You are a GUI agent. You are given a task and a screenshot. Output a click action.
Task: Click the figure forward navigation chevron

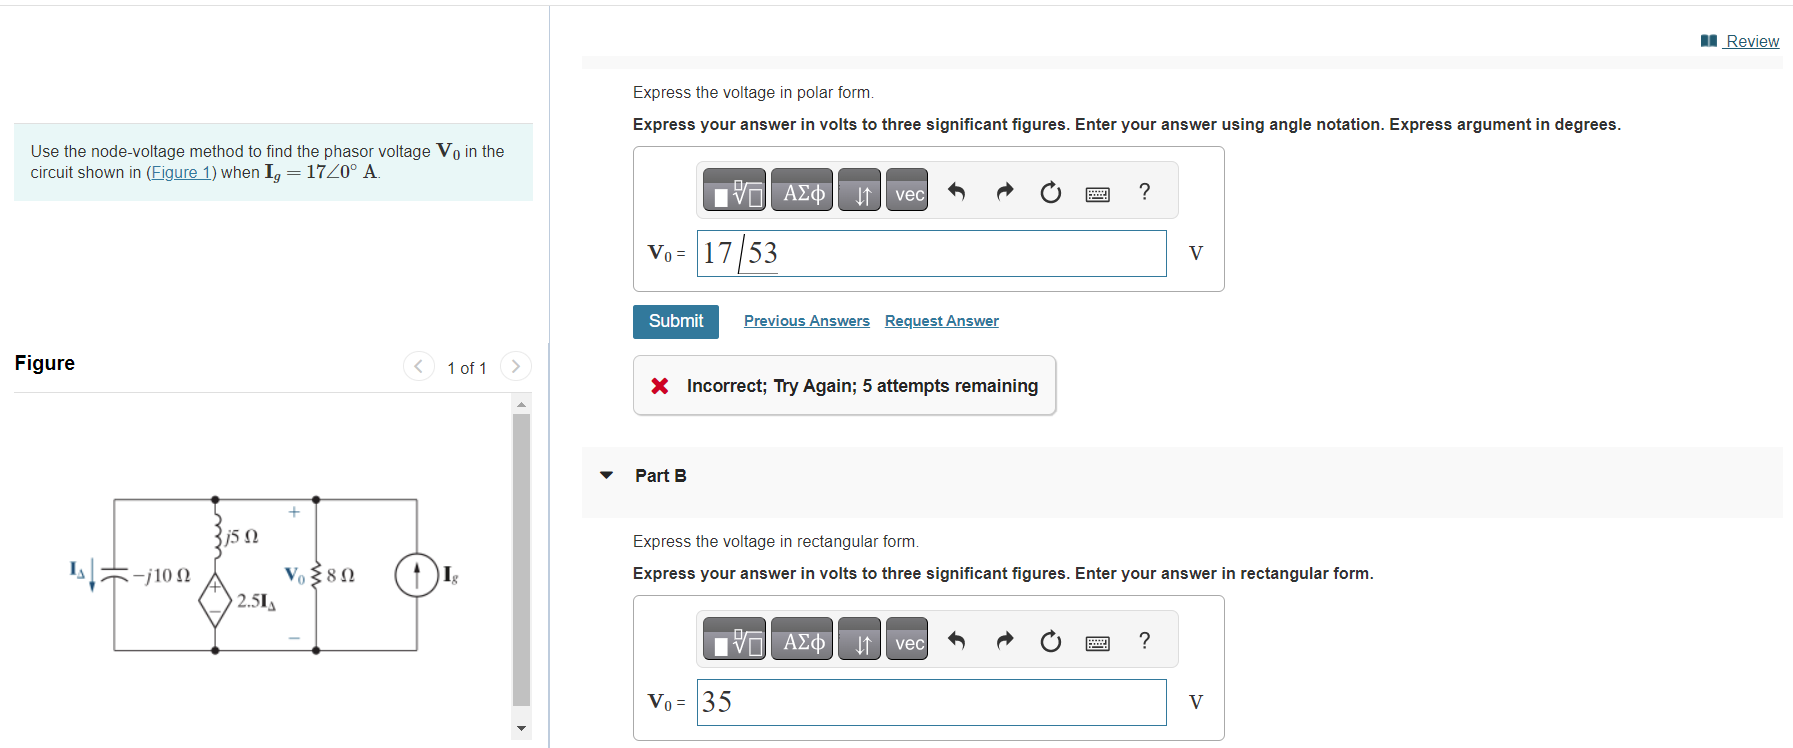tap(514, 366)
